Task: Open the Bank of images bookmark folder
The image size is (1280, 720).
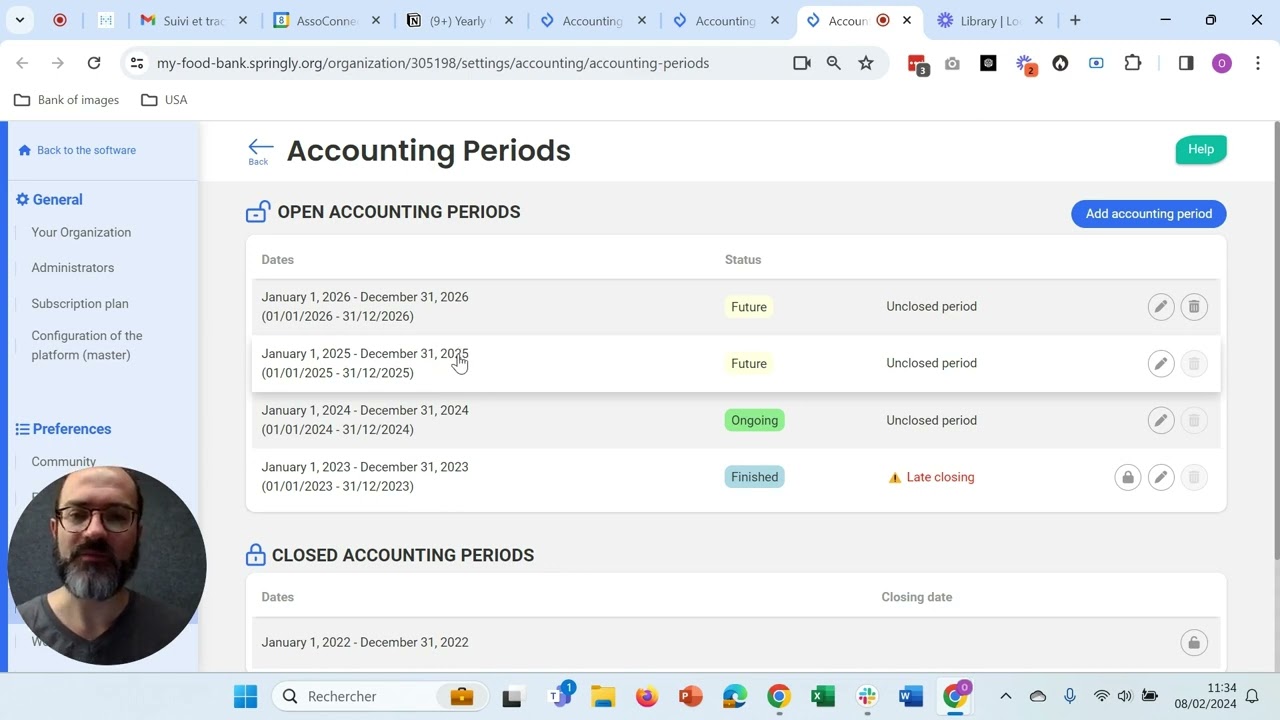Action: click(x=66, y=100)
